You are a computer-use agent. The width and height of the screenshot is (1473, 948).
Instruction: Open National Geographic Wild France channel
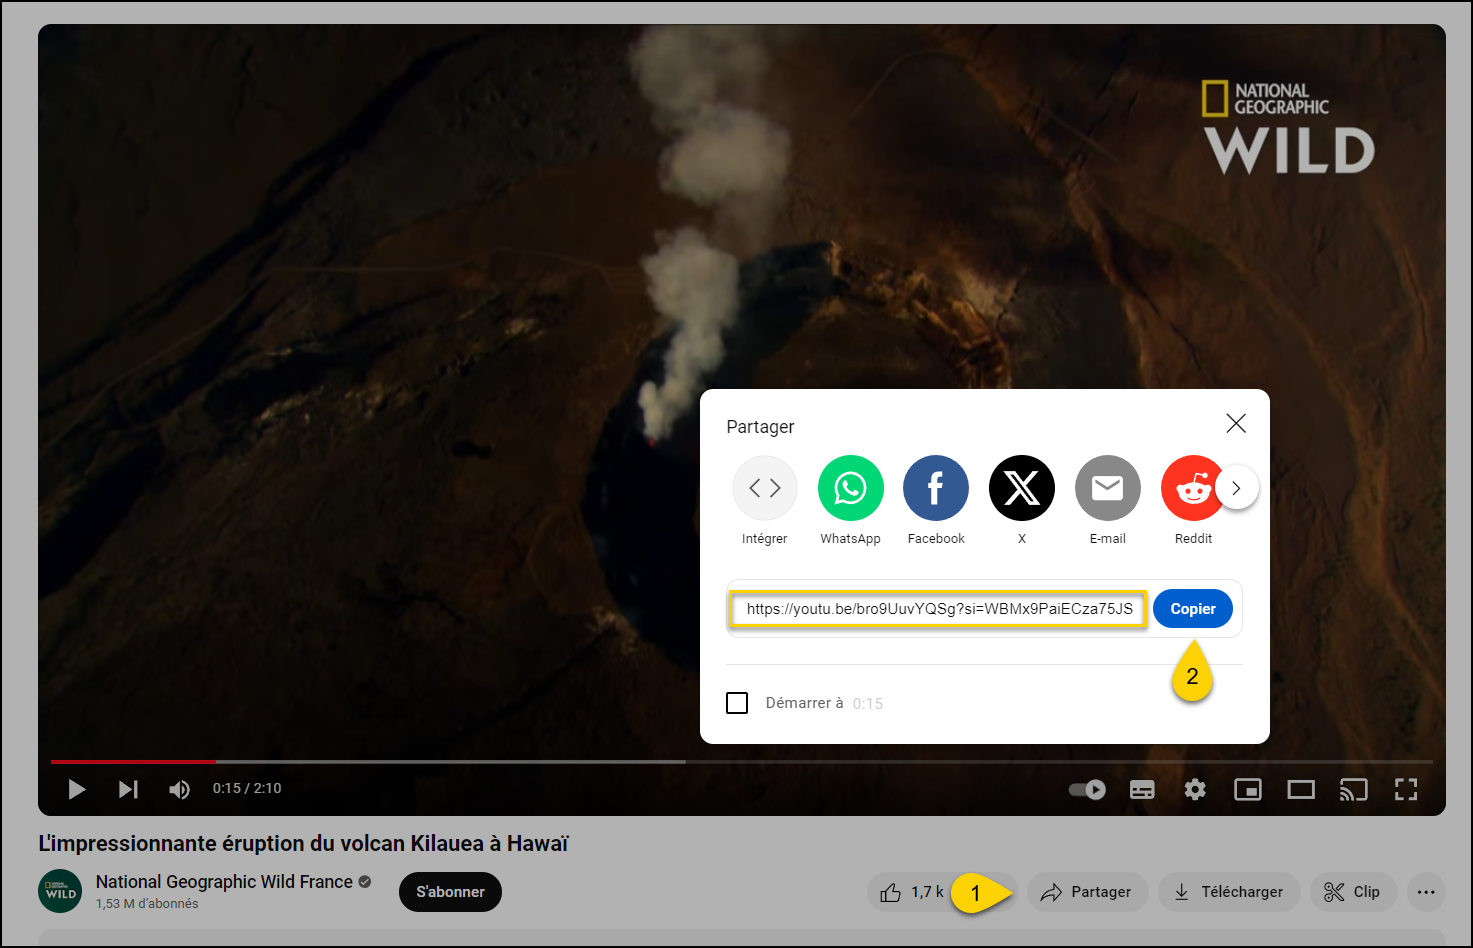click(x=224, y=881)
